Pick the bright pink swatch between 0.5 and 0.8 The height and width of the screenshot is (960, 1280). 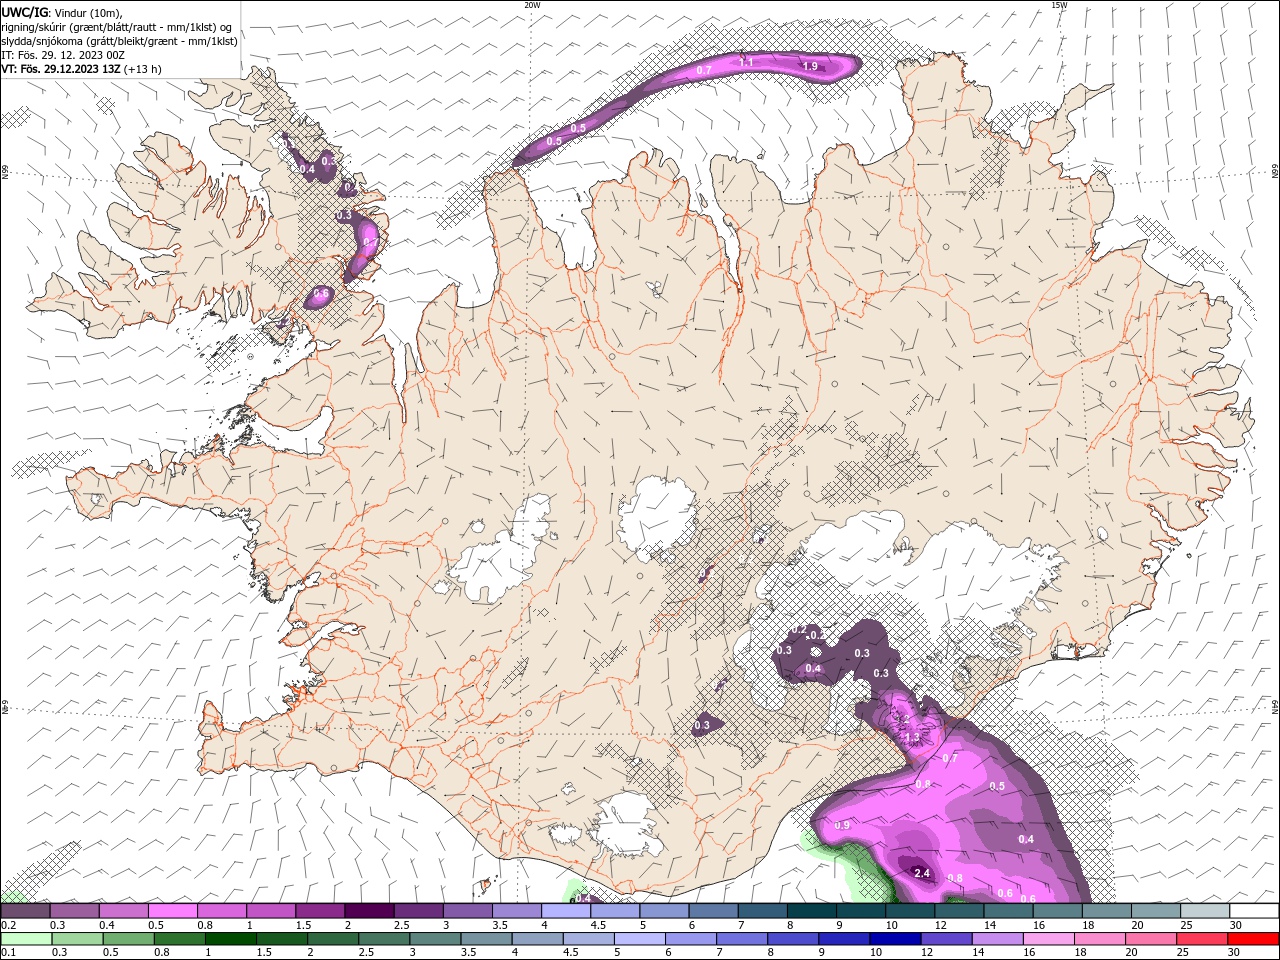pyautogui.click(x=172, y=911)
